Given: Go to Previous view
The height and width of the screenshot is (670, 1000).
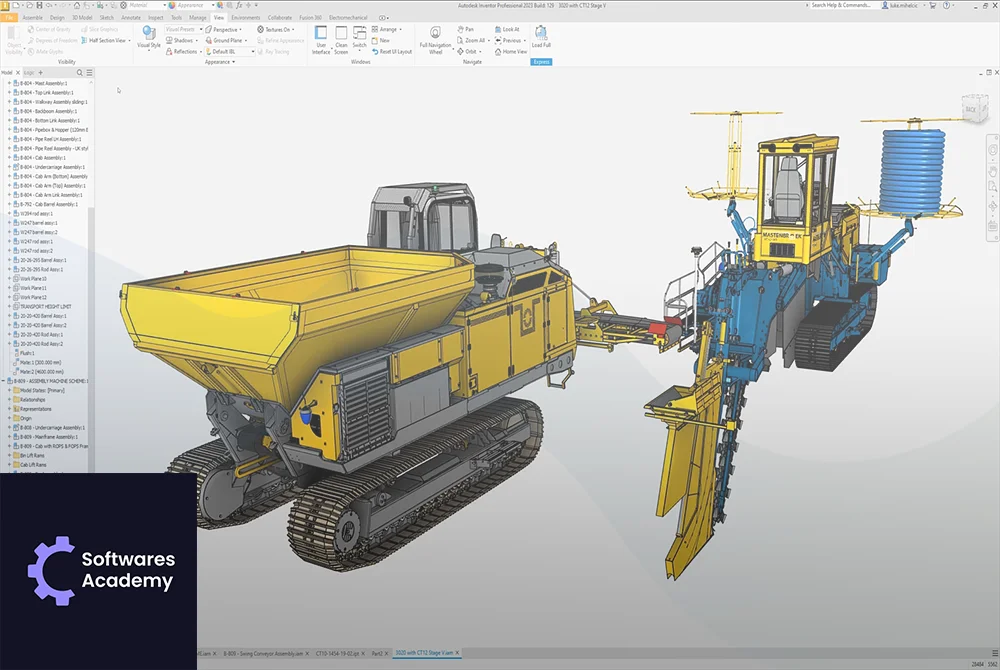Looking at the screenshot, I should (x=508, y=40).
